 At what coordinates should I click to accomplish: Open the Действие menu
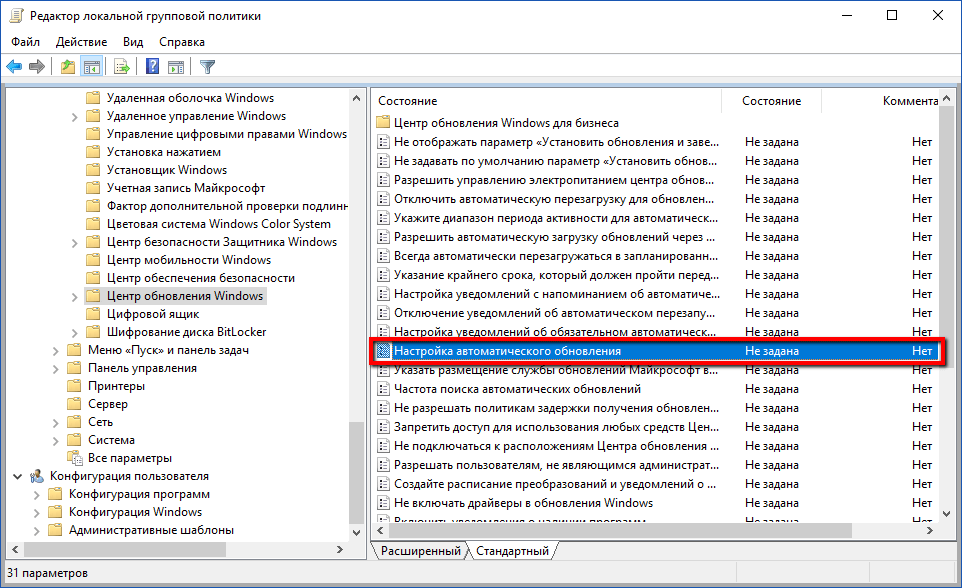click(x=81, y=42)
